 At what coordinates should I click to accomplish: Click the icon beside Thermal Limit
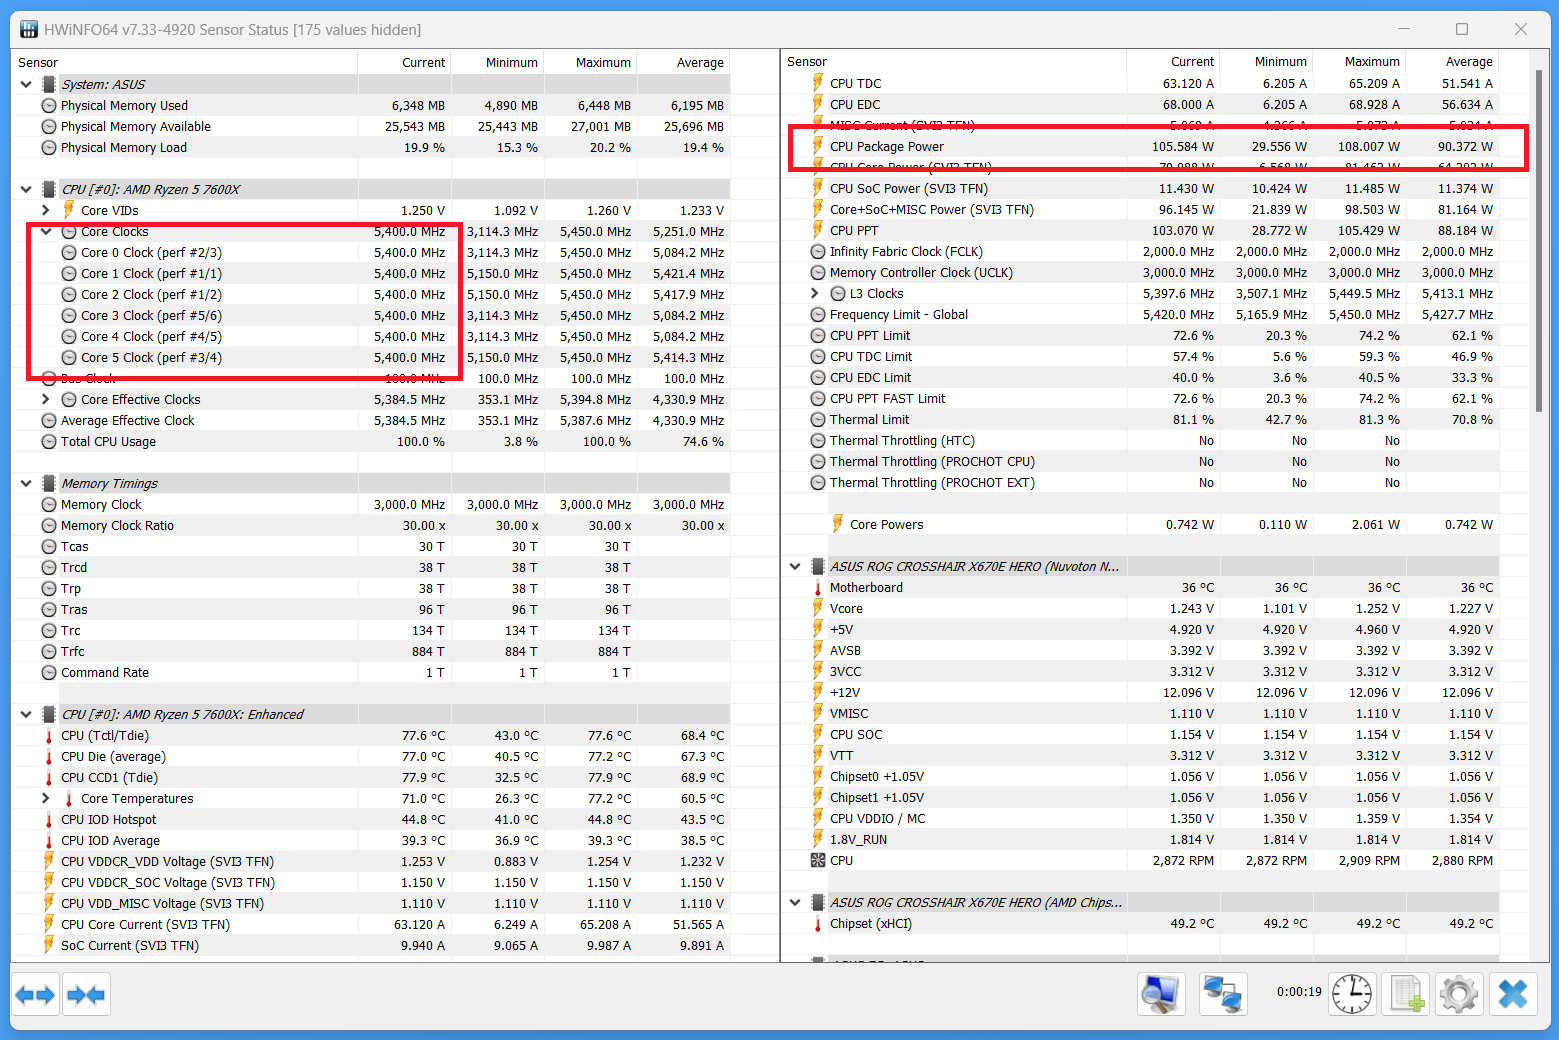click(x=818, y=419)
